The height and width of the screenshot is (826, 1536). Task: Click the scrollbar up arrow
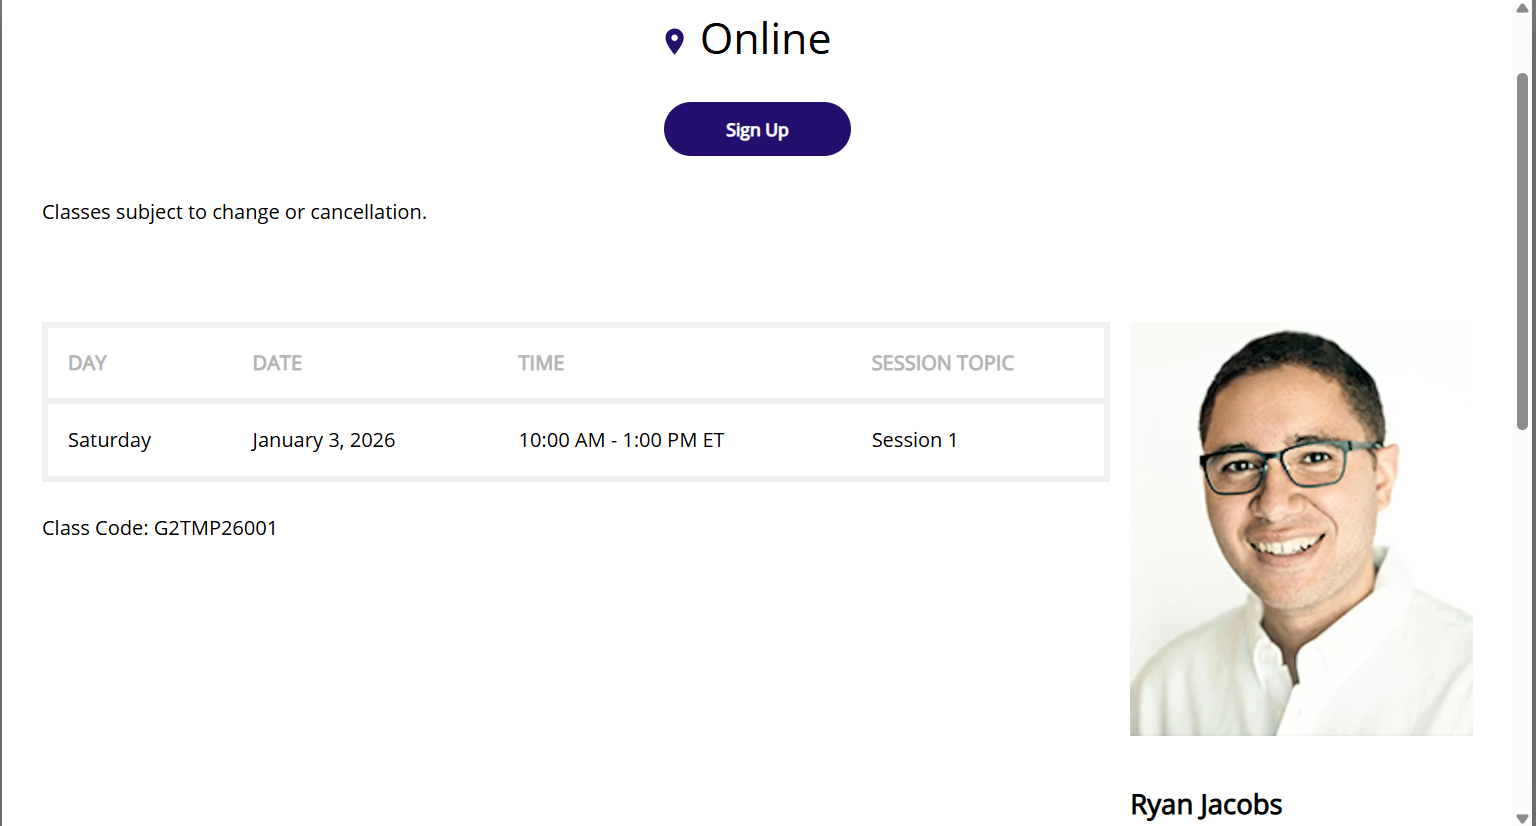click(x=1522, y=8)
